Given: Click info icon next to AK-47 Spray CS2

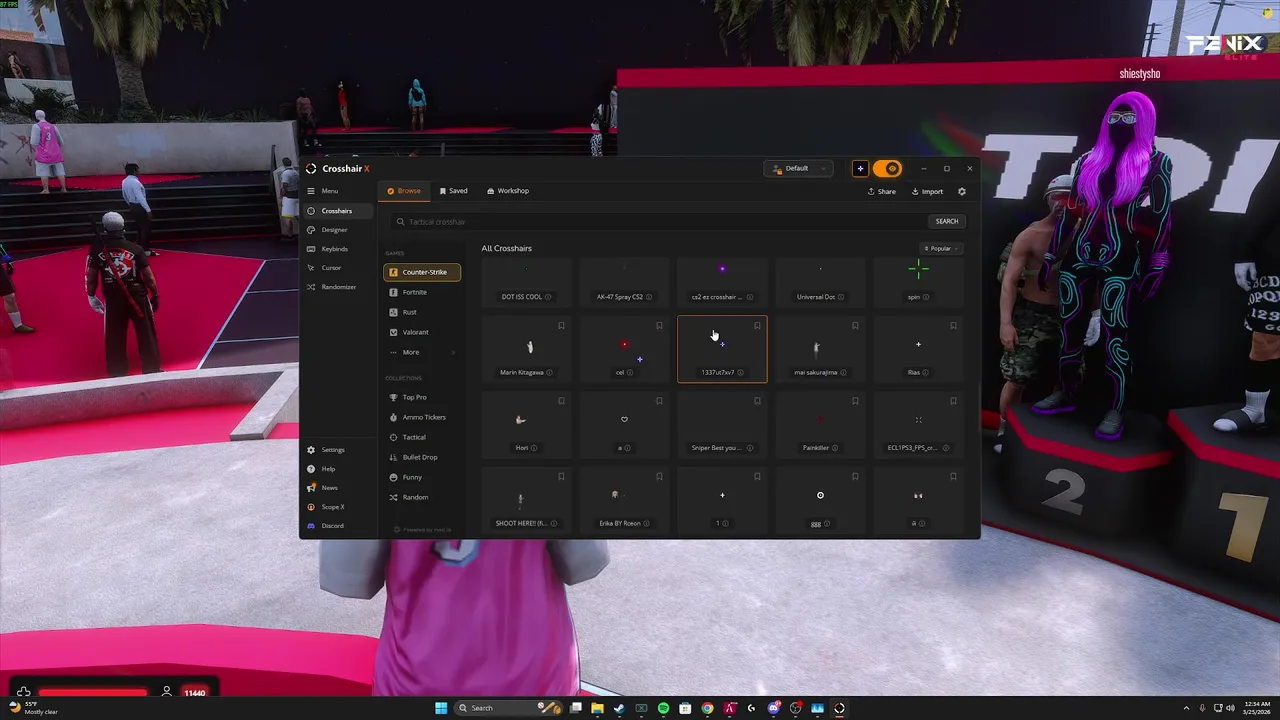Looking at the screenshot, I should pos(649,297).
